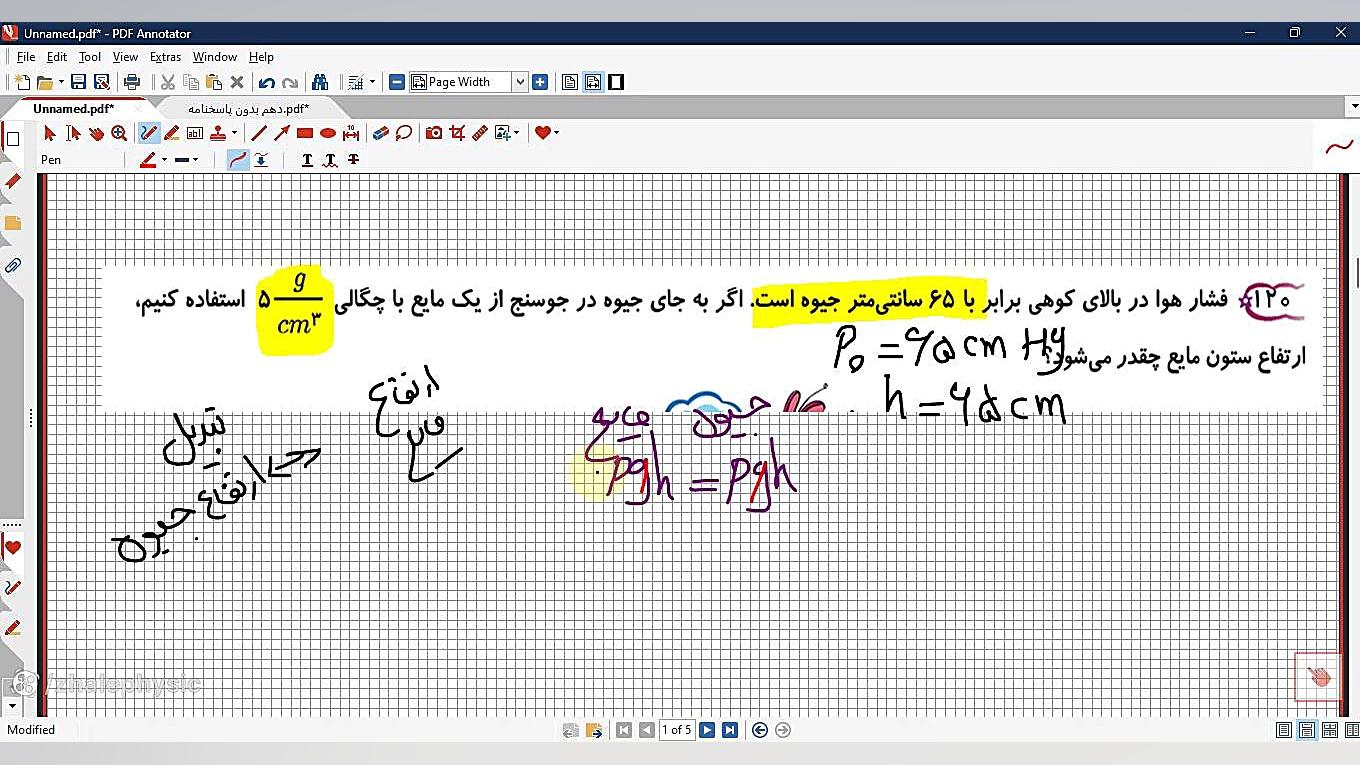Click the Cut scissors icon
1360x765 pixels.
[168, 82]
